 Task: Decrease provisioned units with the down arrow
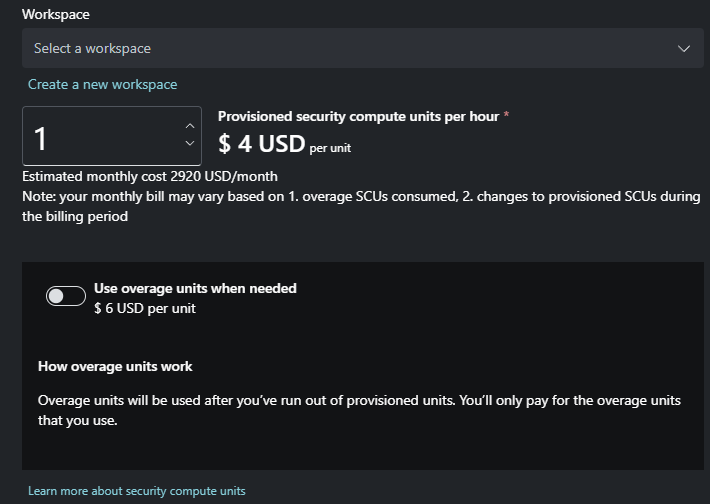(190, 144)
